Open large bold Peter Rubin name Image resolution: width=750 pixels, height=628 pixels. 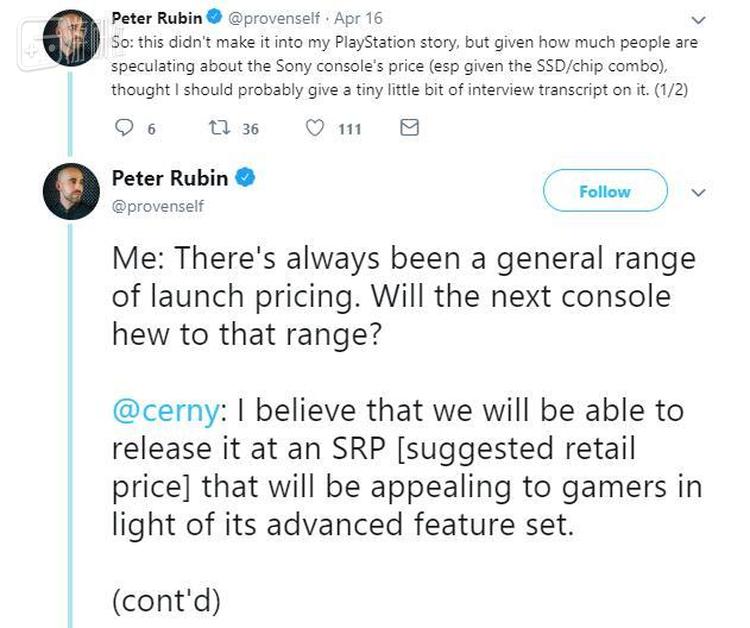click(x=170, y=180)
